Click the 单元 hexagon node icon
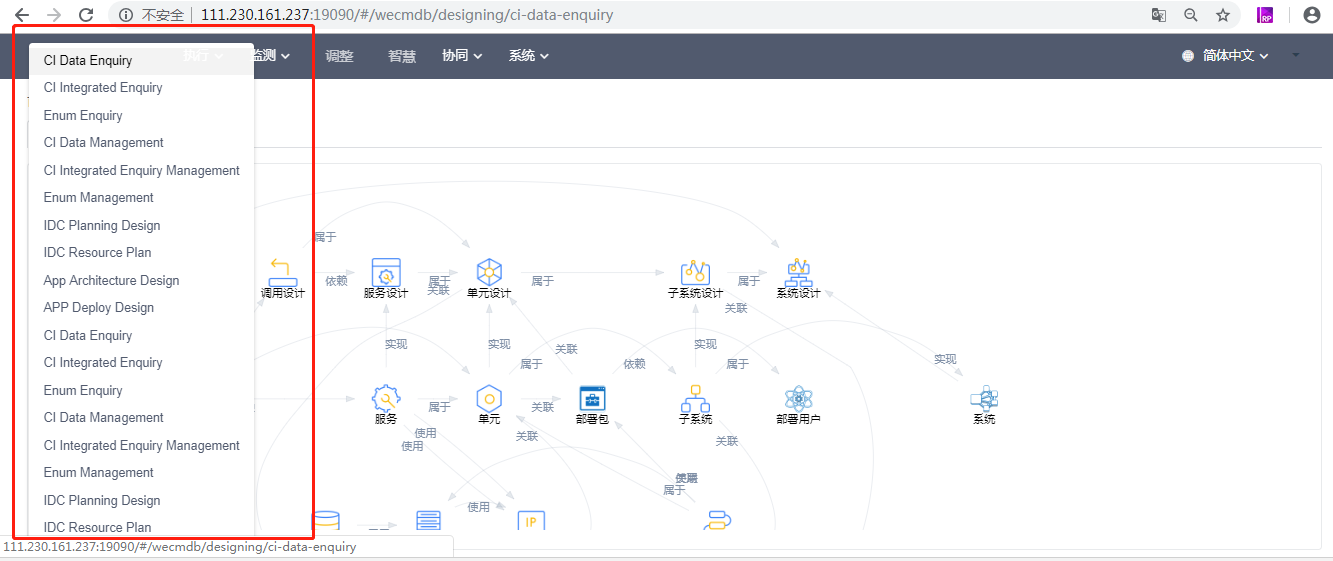1333x561 pixels. click(489, 397)
